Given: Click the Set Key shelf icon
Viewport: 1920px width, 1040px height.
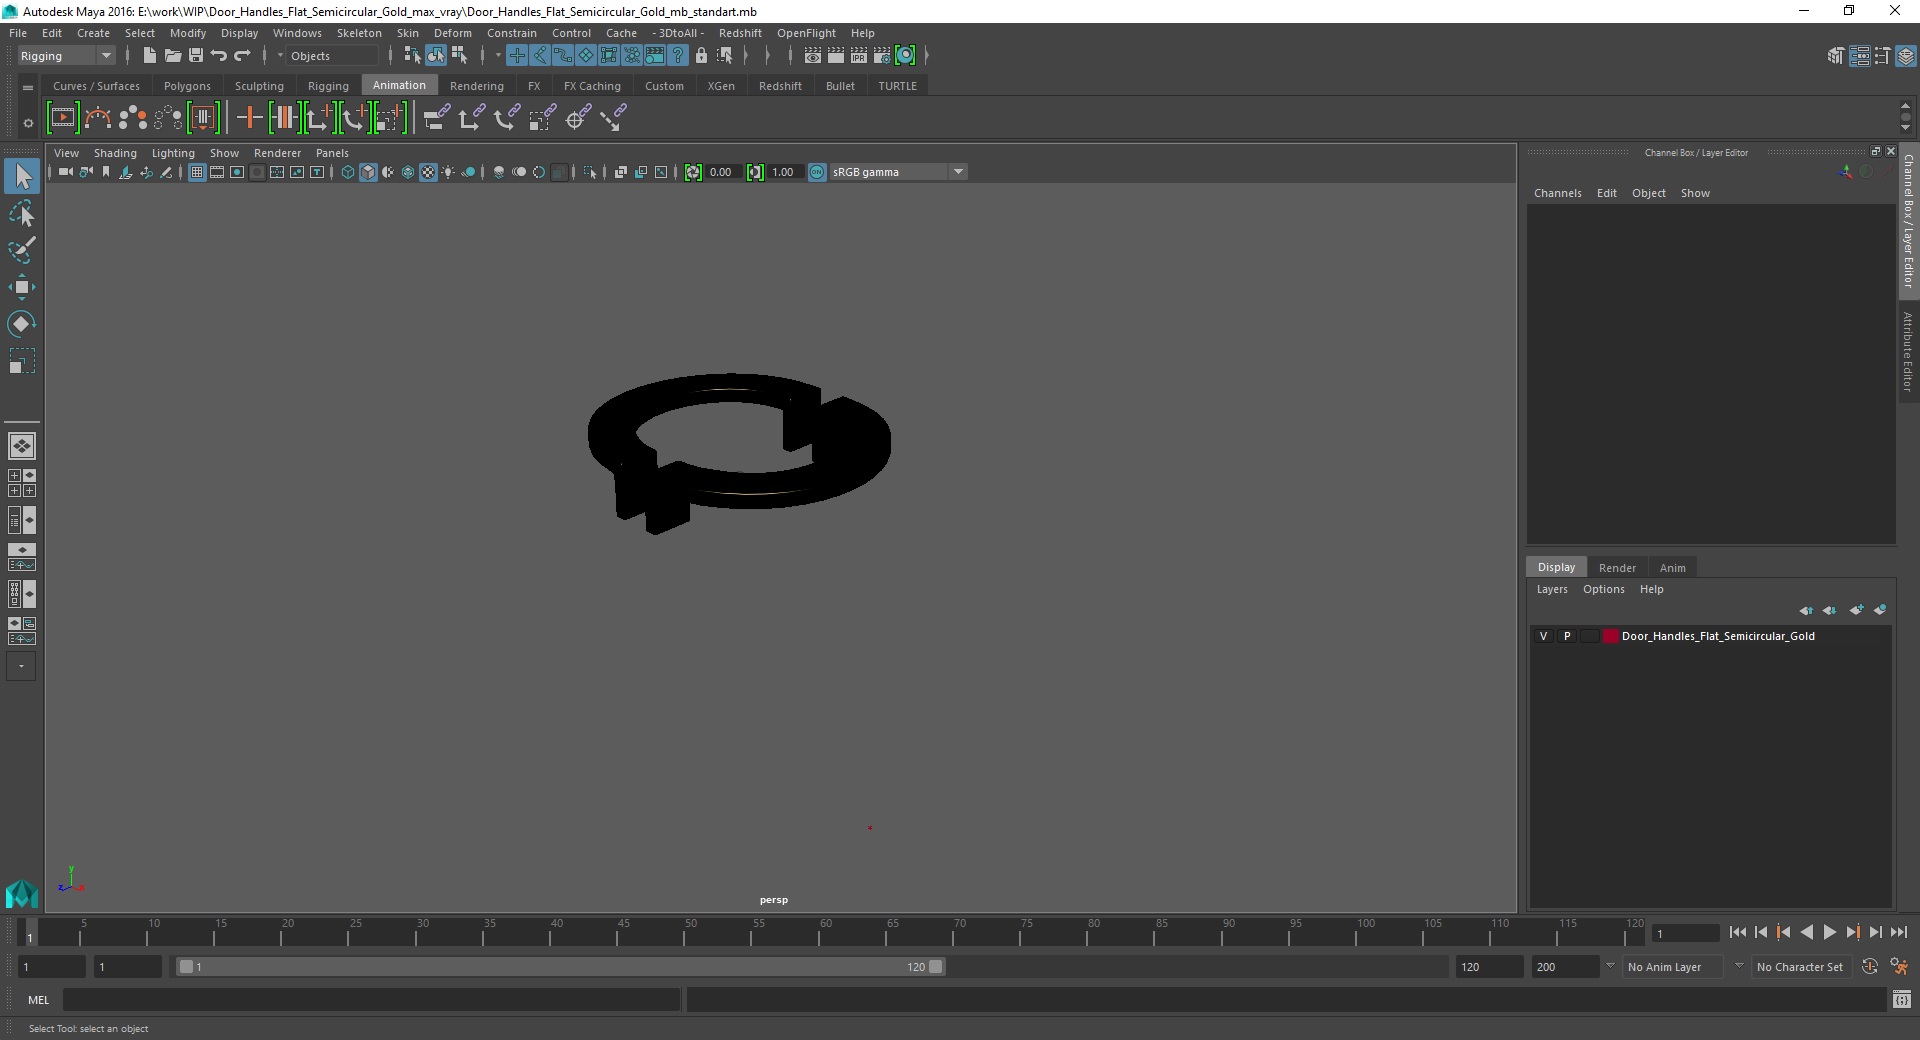Looking at the screenshot, I should 249,118.
